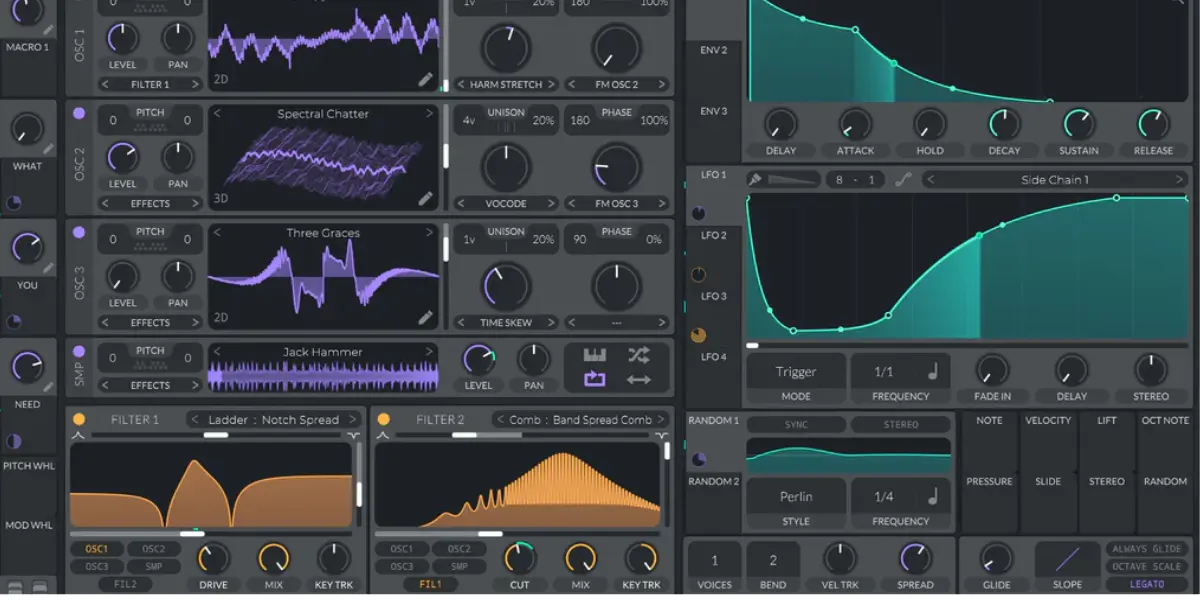
Task: Click the Filter 1 left blend shape icon
Action: click(77, 436)
